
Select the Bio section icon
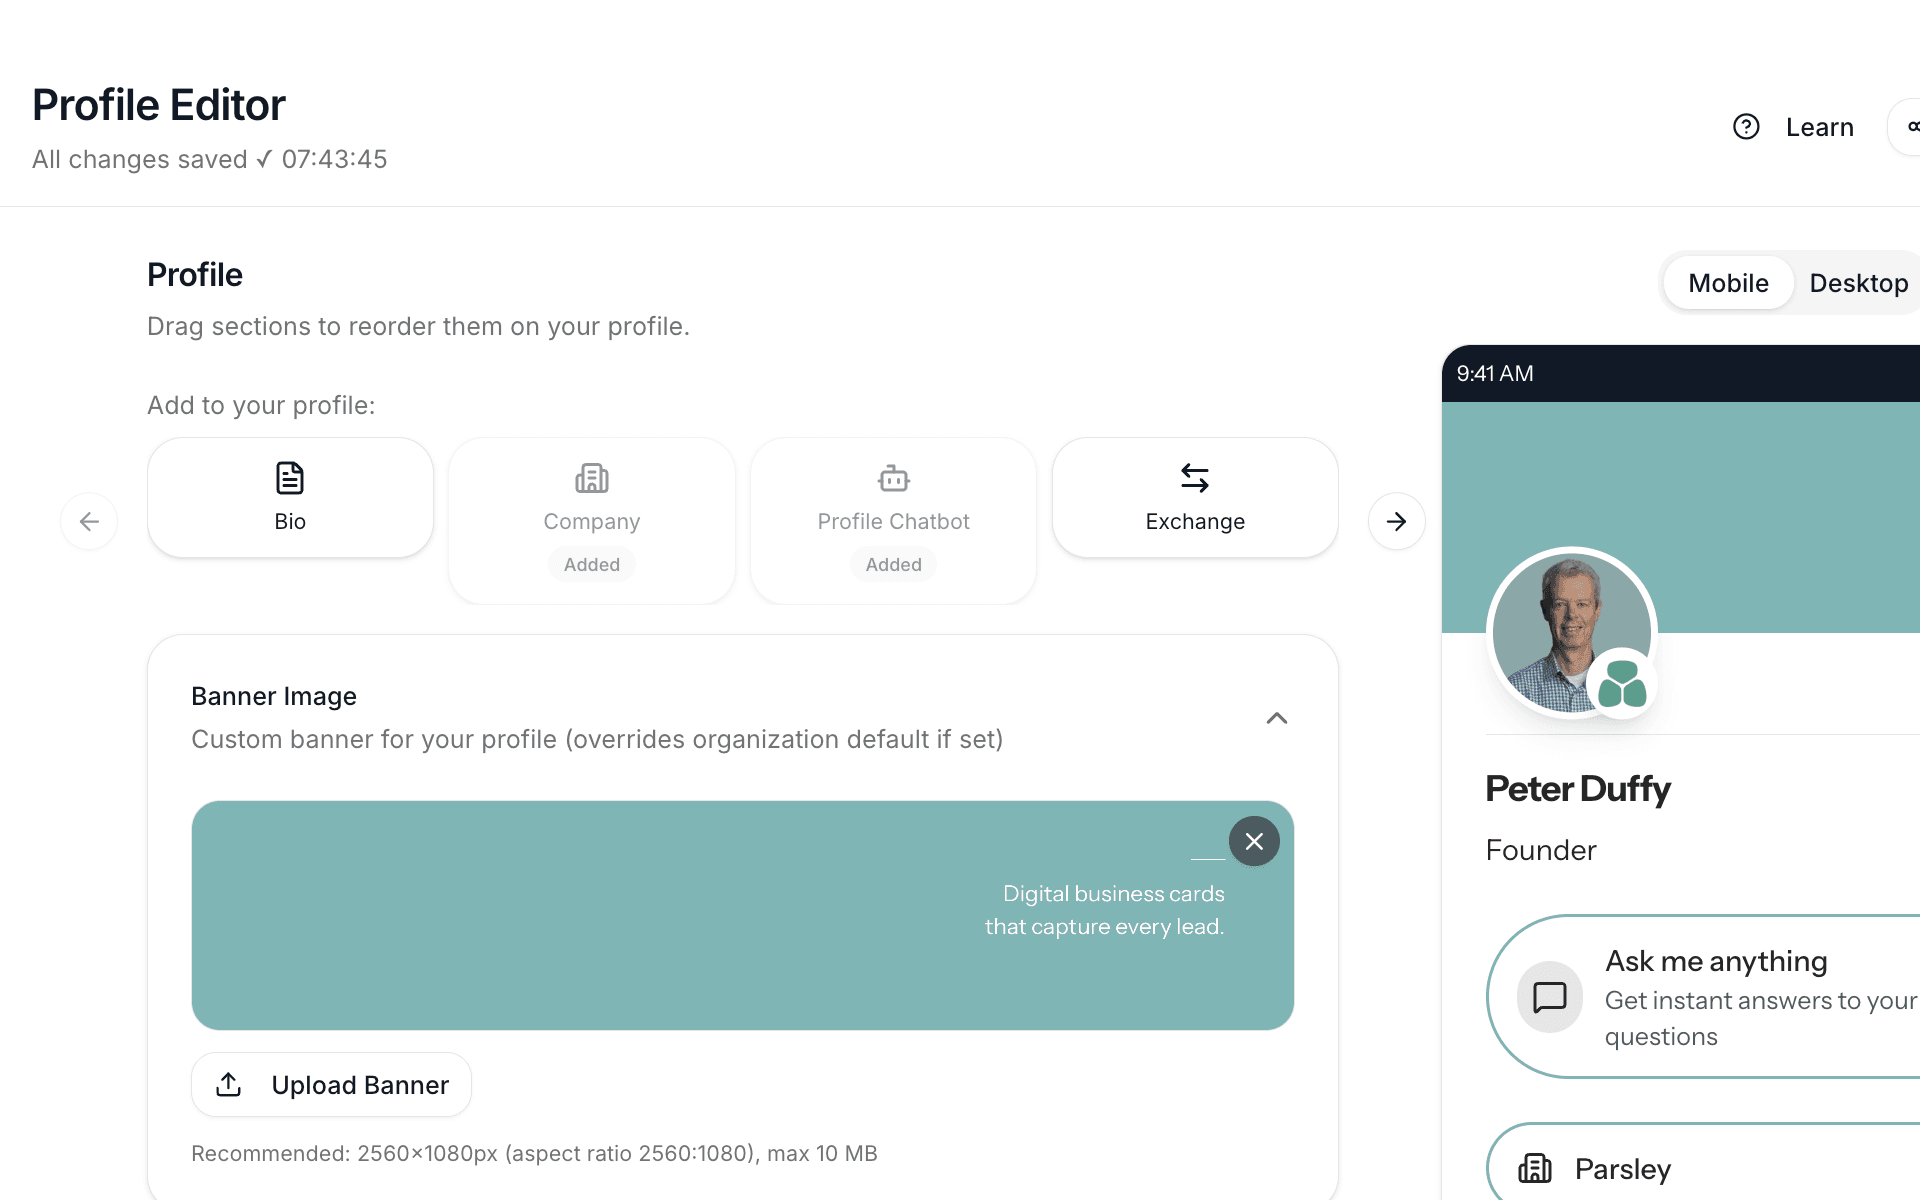[x=289, y=478]
